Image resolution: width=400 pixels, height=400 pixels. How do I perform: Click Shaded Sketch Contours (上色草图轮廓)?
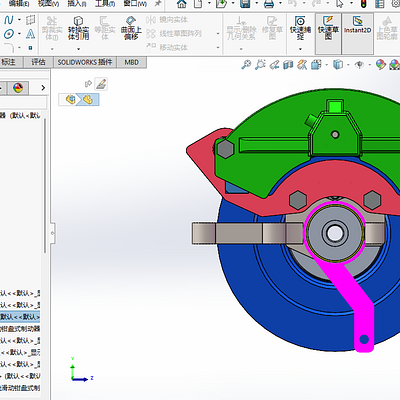[x=387, y=28]
